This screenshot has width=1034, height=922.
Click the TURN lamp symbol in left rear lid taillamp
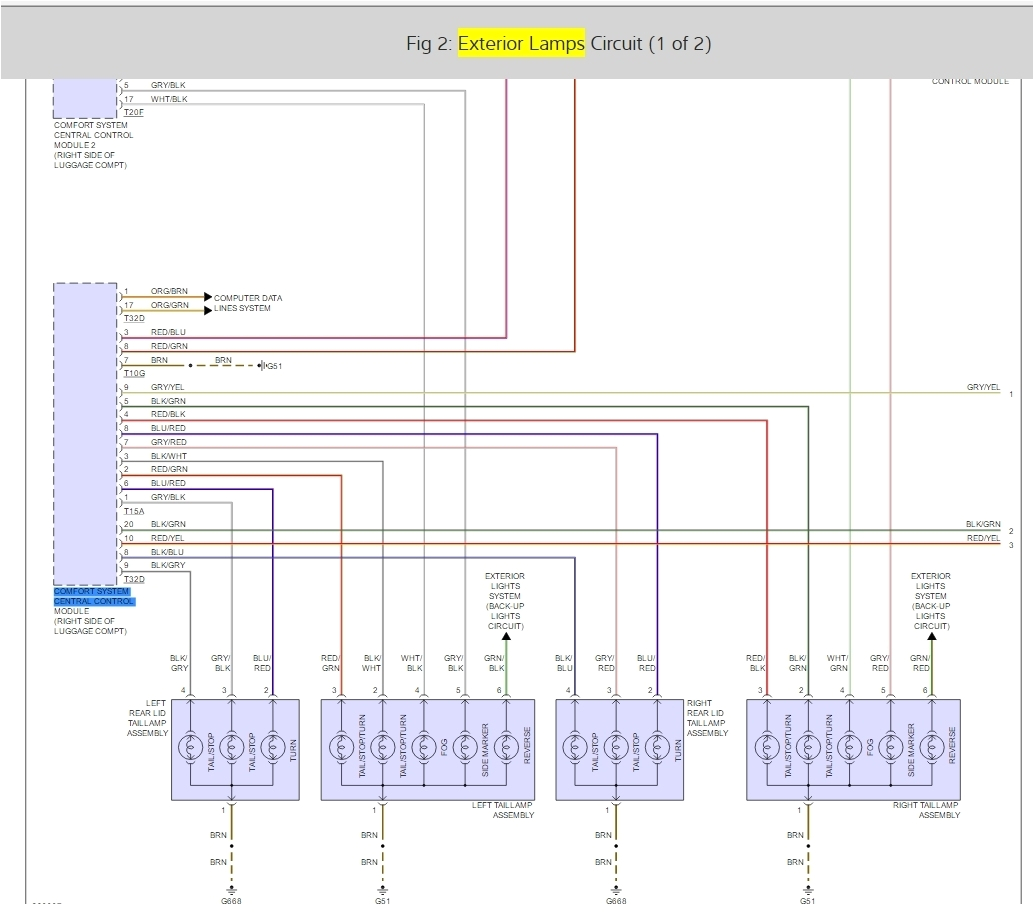tap(273, 747)
